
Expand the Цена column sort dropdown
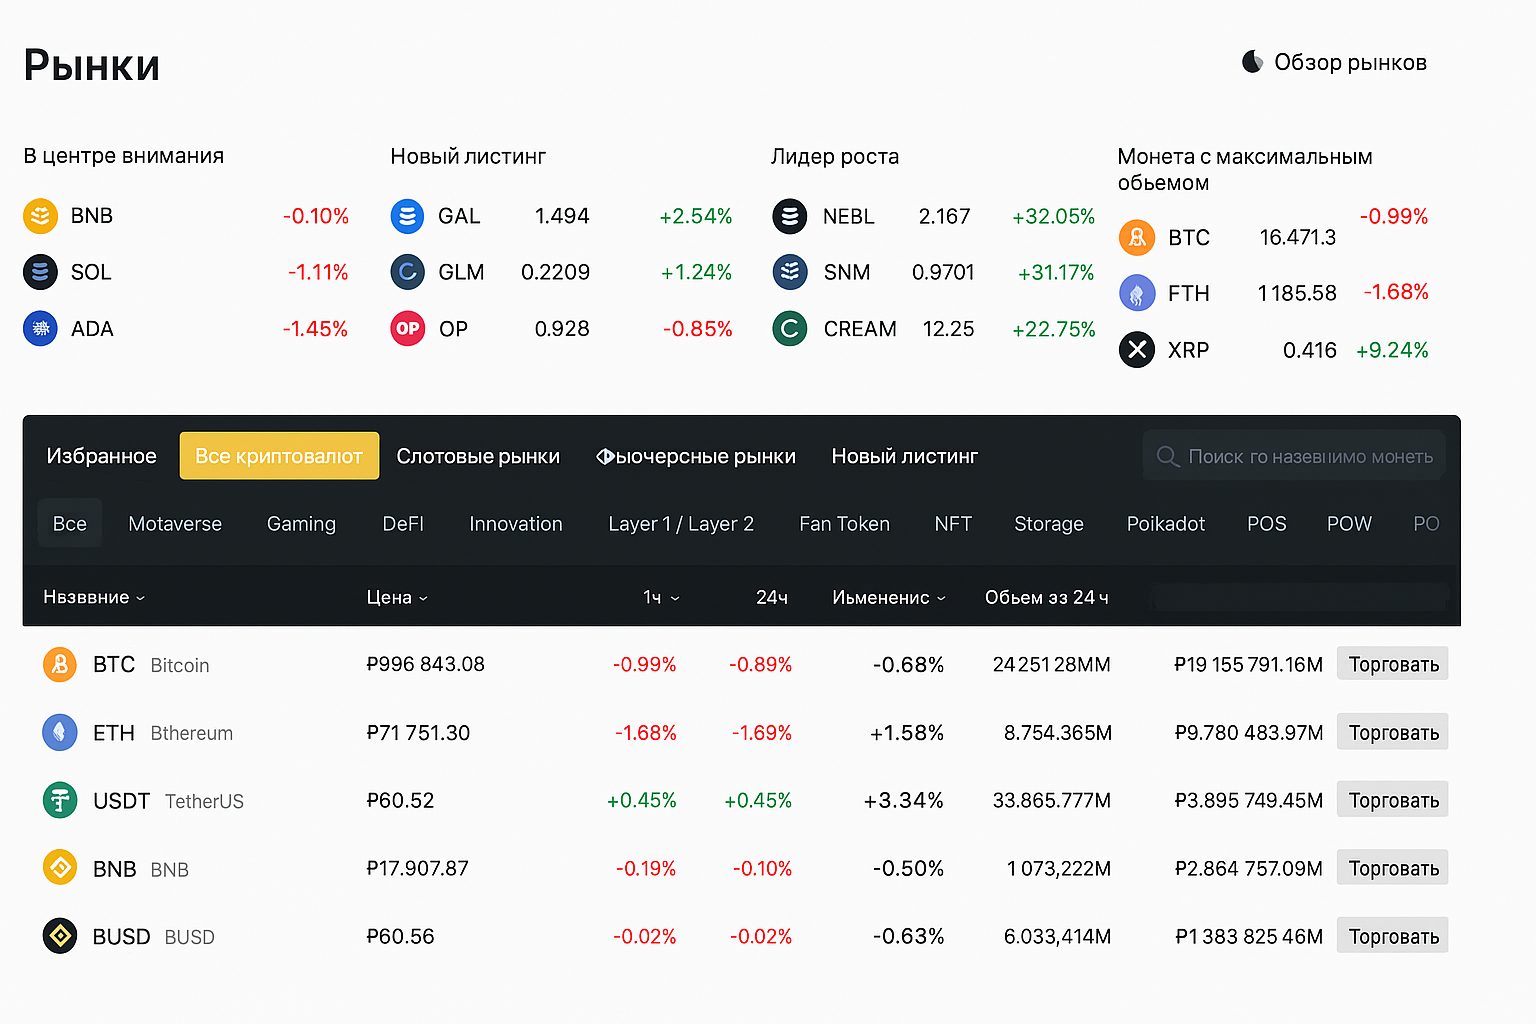pos(397,597)
